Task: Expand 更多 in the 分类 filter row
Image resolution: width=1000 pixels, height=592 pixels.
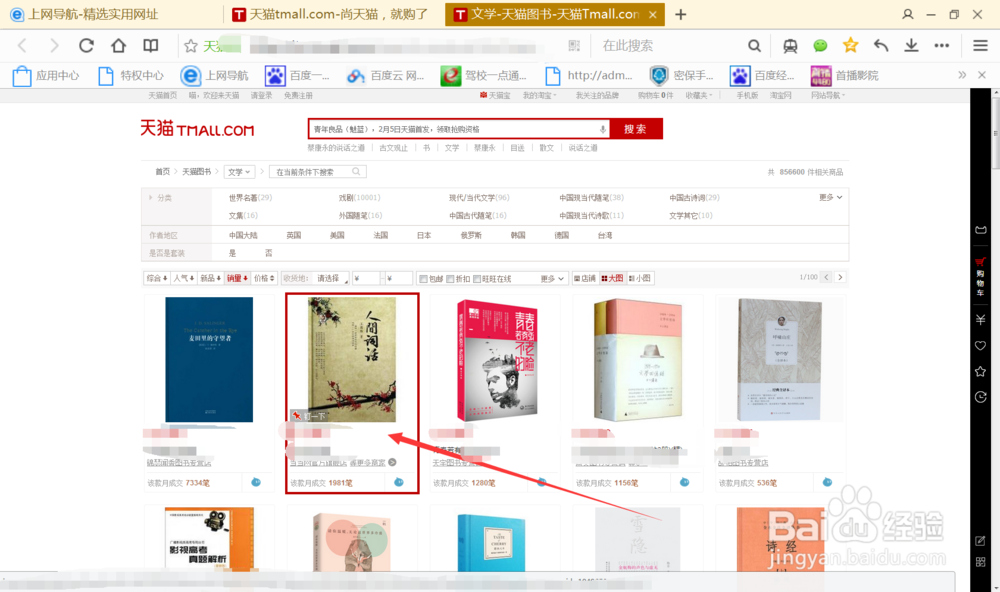Action: point(830,198)
